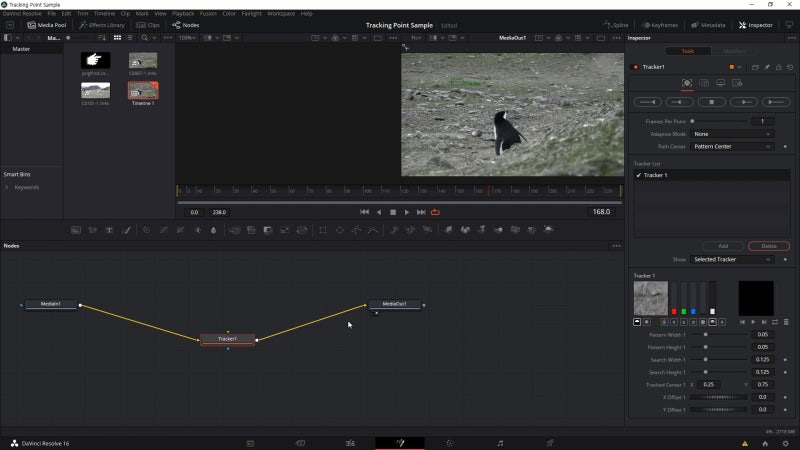800x450 pixels.
Task: Pin the Tracker1 inspector controls
Action: [767, 67]
